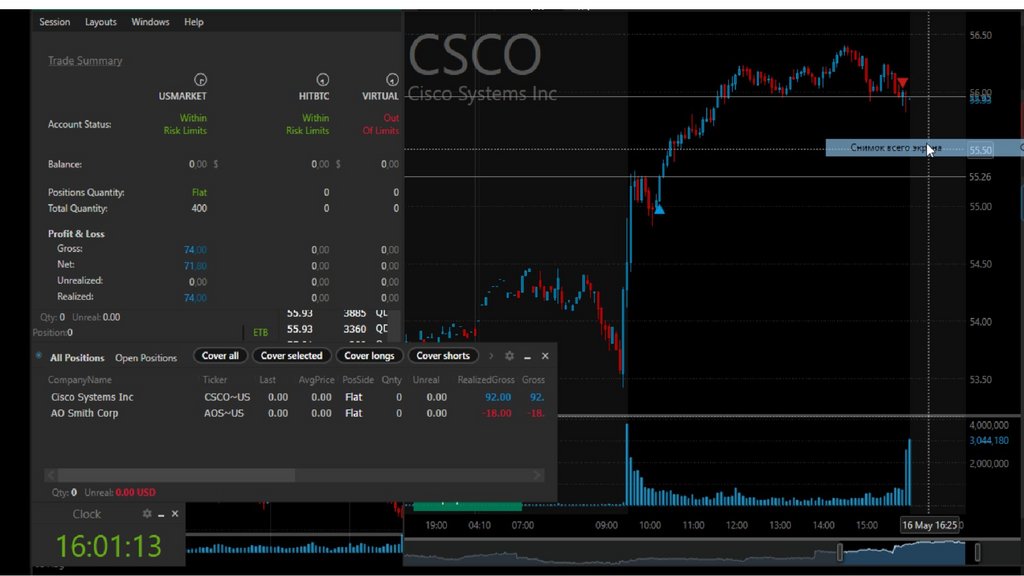Close the Clock panel
Image resolution: width=1024 pixels, height=576 pixels.
175,514
